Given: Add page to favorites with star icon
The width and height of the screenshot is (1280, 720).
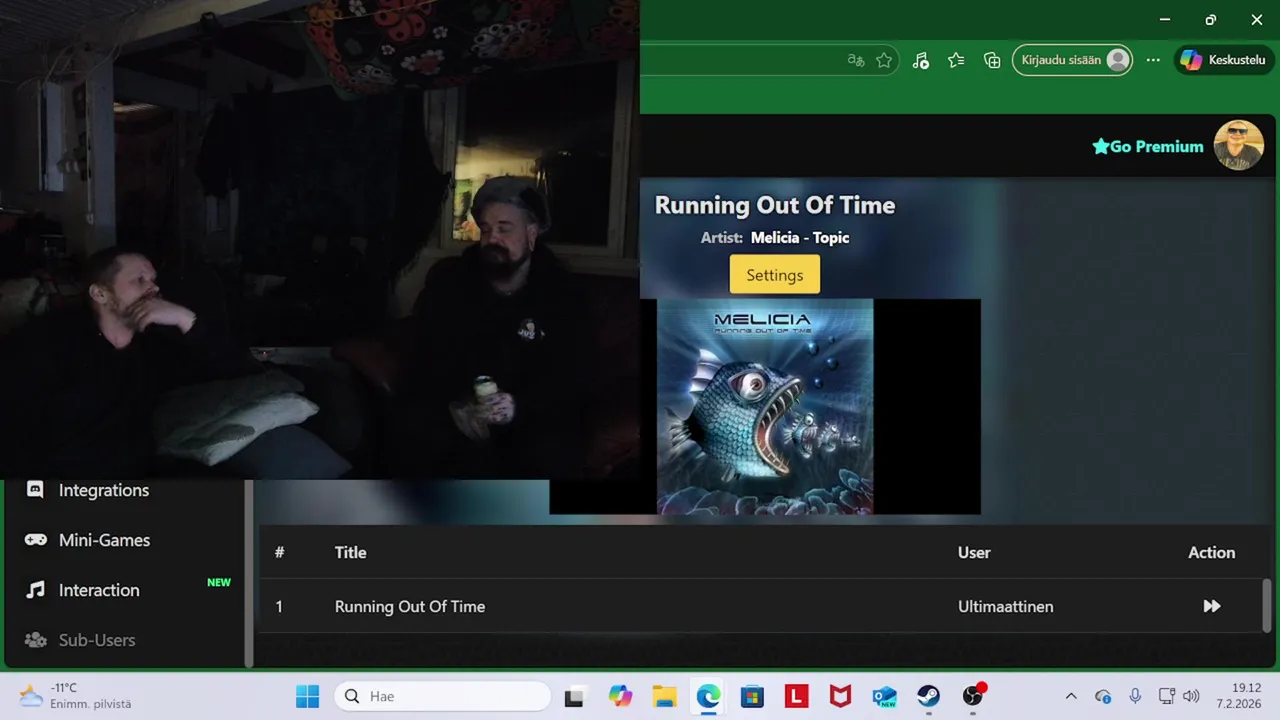Looking at the screenshot, I should [x=884, y=60].
